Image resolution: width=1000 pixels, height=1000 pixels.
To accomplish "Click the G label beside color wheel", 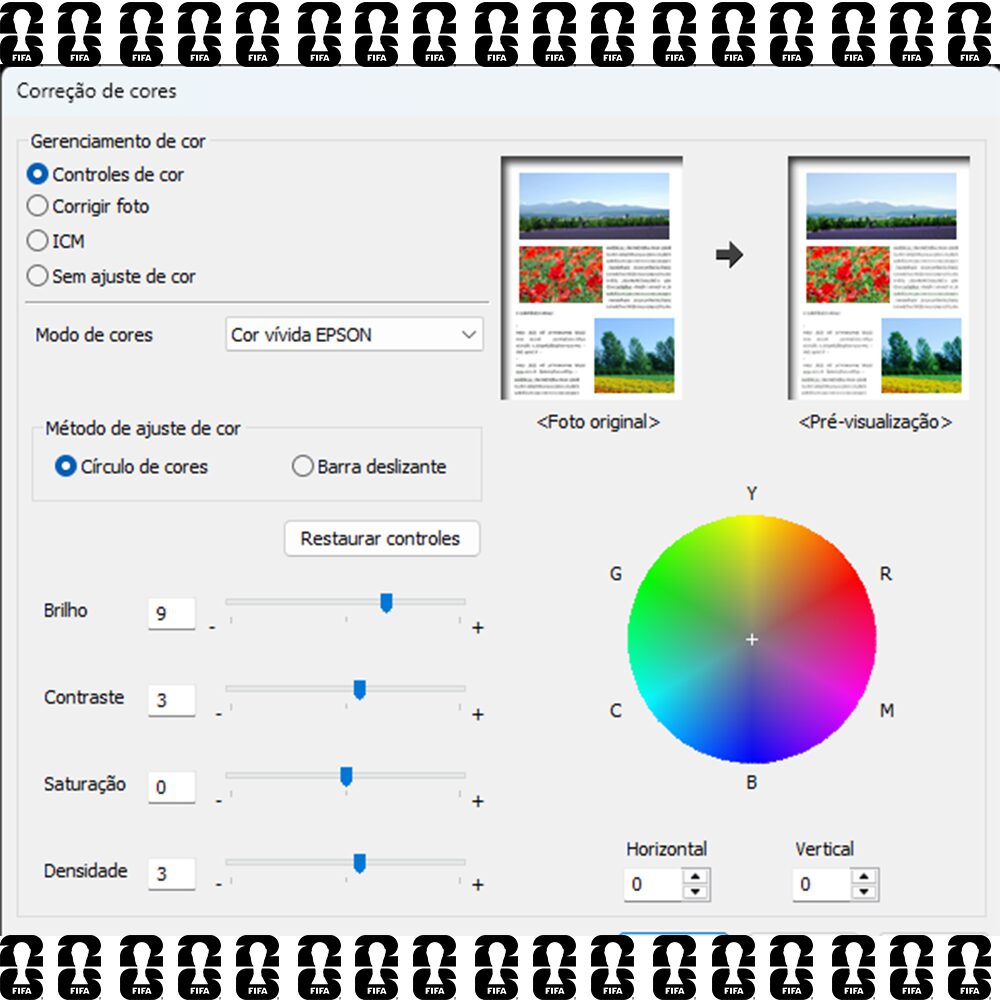I will 615,573.
